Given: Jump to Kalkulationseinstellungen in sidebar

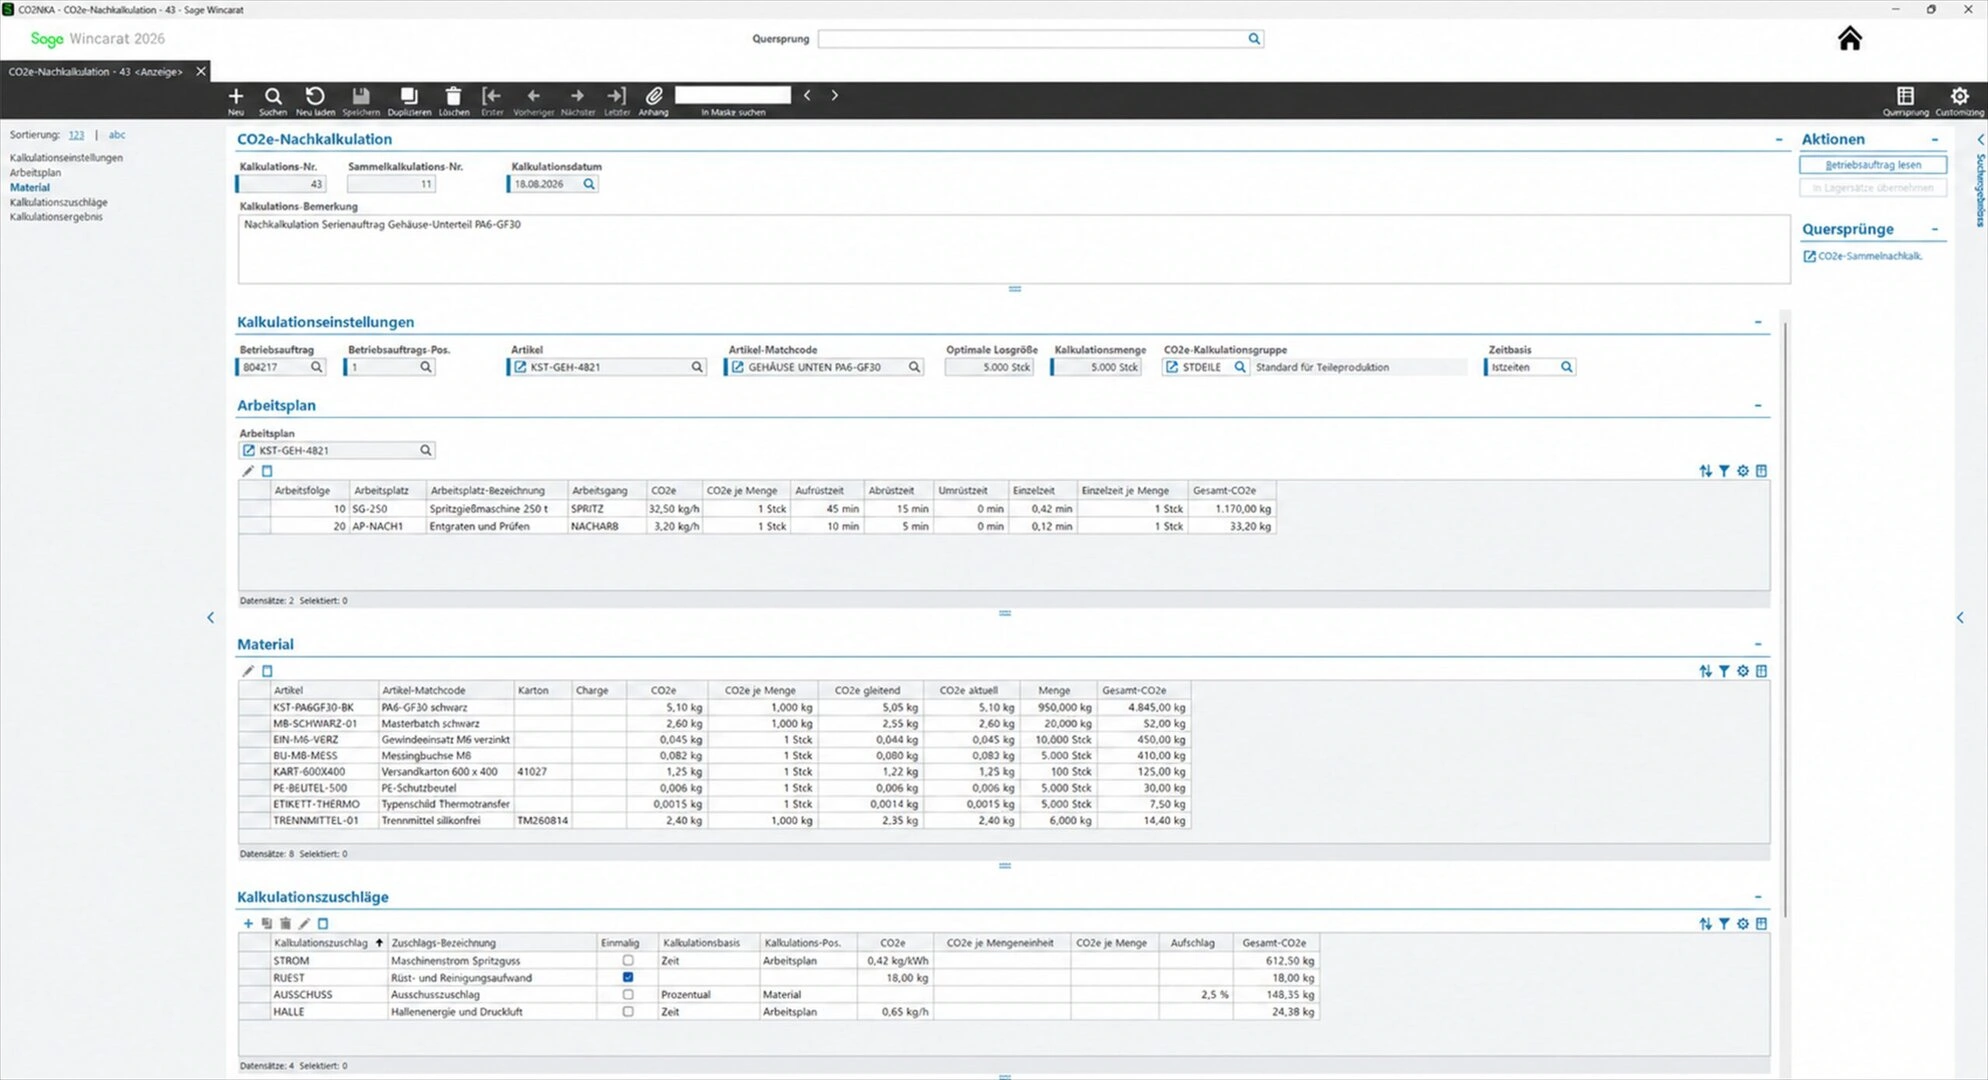Looking at the screenshot, I should pyautogui.click(x=66, y=158).
